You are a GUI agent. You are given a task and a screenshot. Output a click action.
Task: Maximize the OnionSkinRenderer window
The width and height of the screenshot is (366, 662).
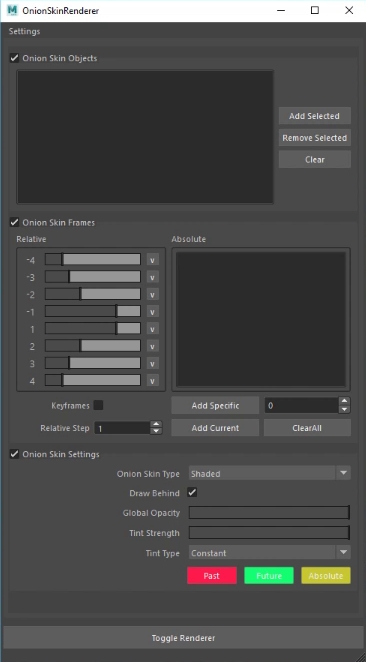[314, 10]
